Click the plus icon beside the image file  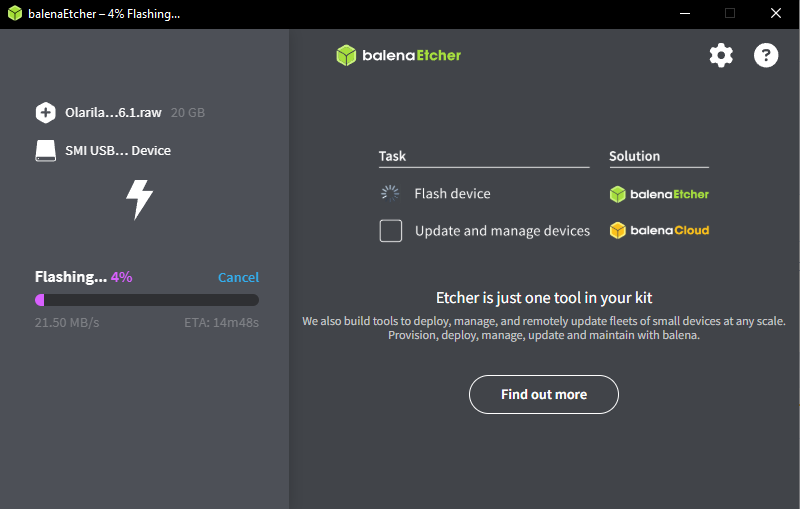pos(45,112)
